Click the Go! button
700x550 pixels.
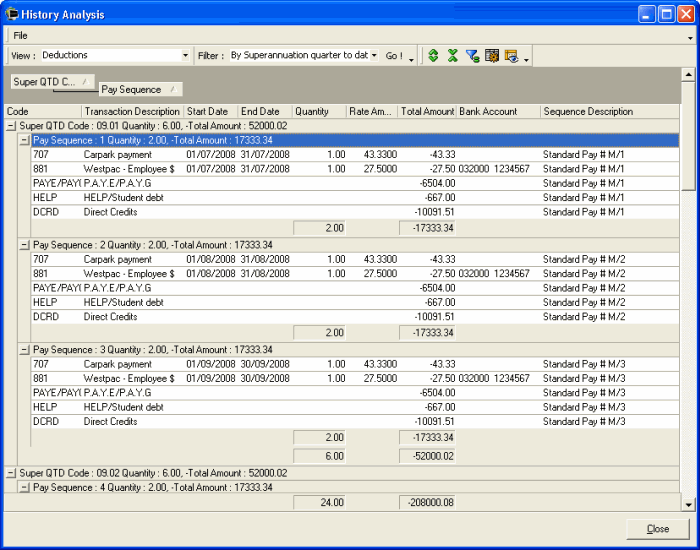click(393, 56)
